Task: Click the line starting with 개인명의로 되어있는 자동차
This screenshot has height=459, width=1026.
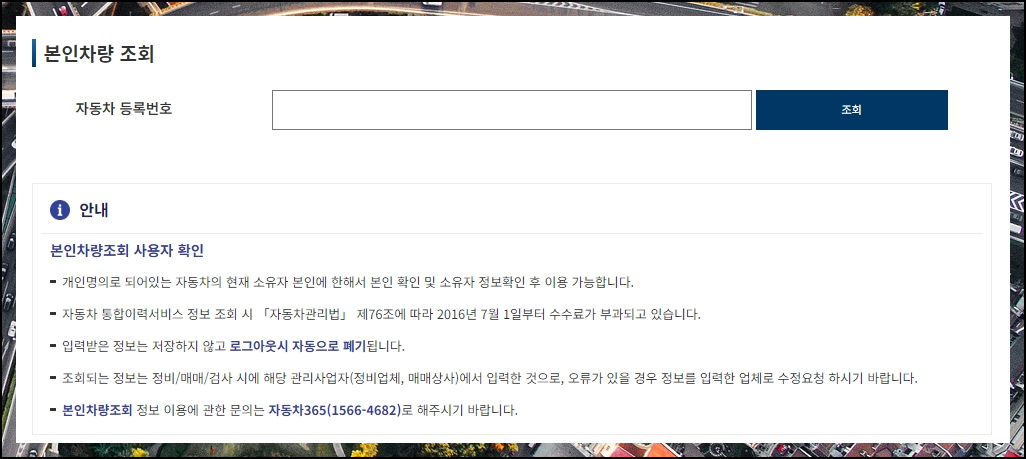Action: click(x=348, y=283)
